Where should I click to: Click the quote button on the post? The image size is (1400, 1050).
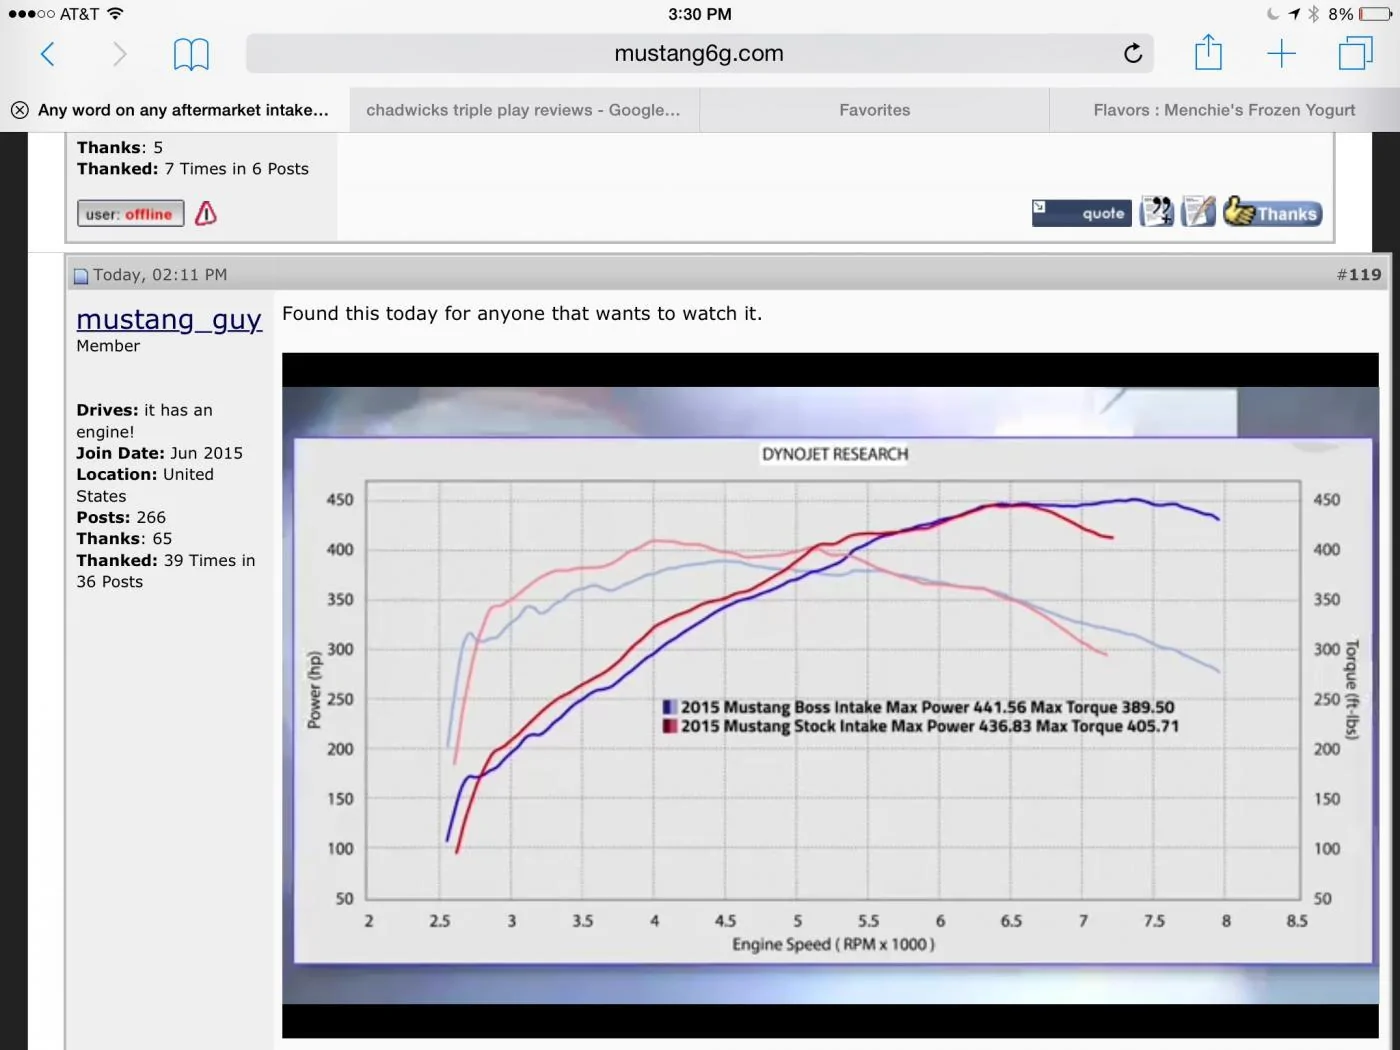pyautogui.click(x=1082, y=213)
